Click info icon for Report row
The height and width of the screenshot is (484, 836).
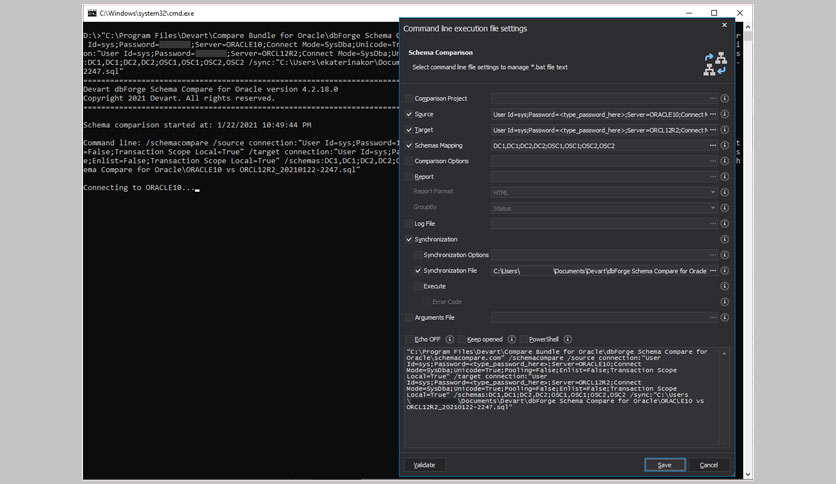725,176
